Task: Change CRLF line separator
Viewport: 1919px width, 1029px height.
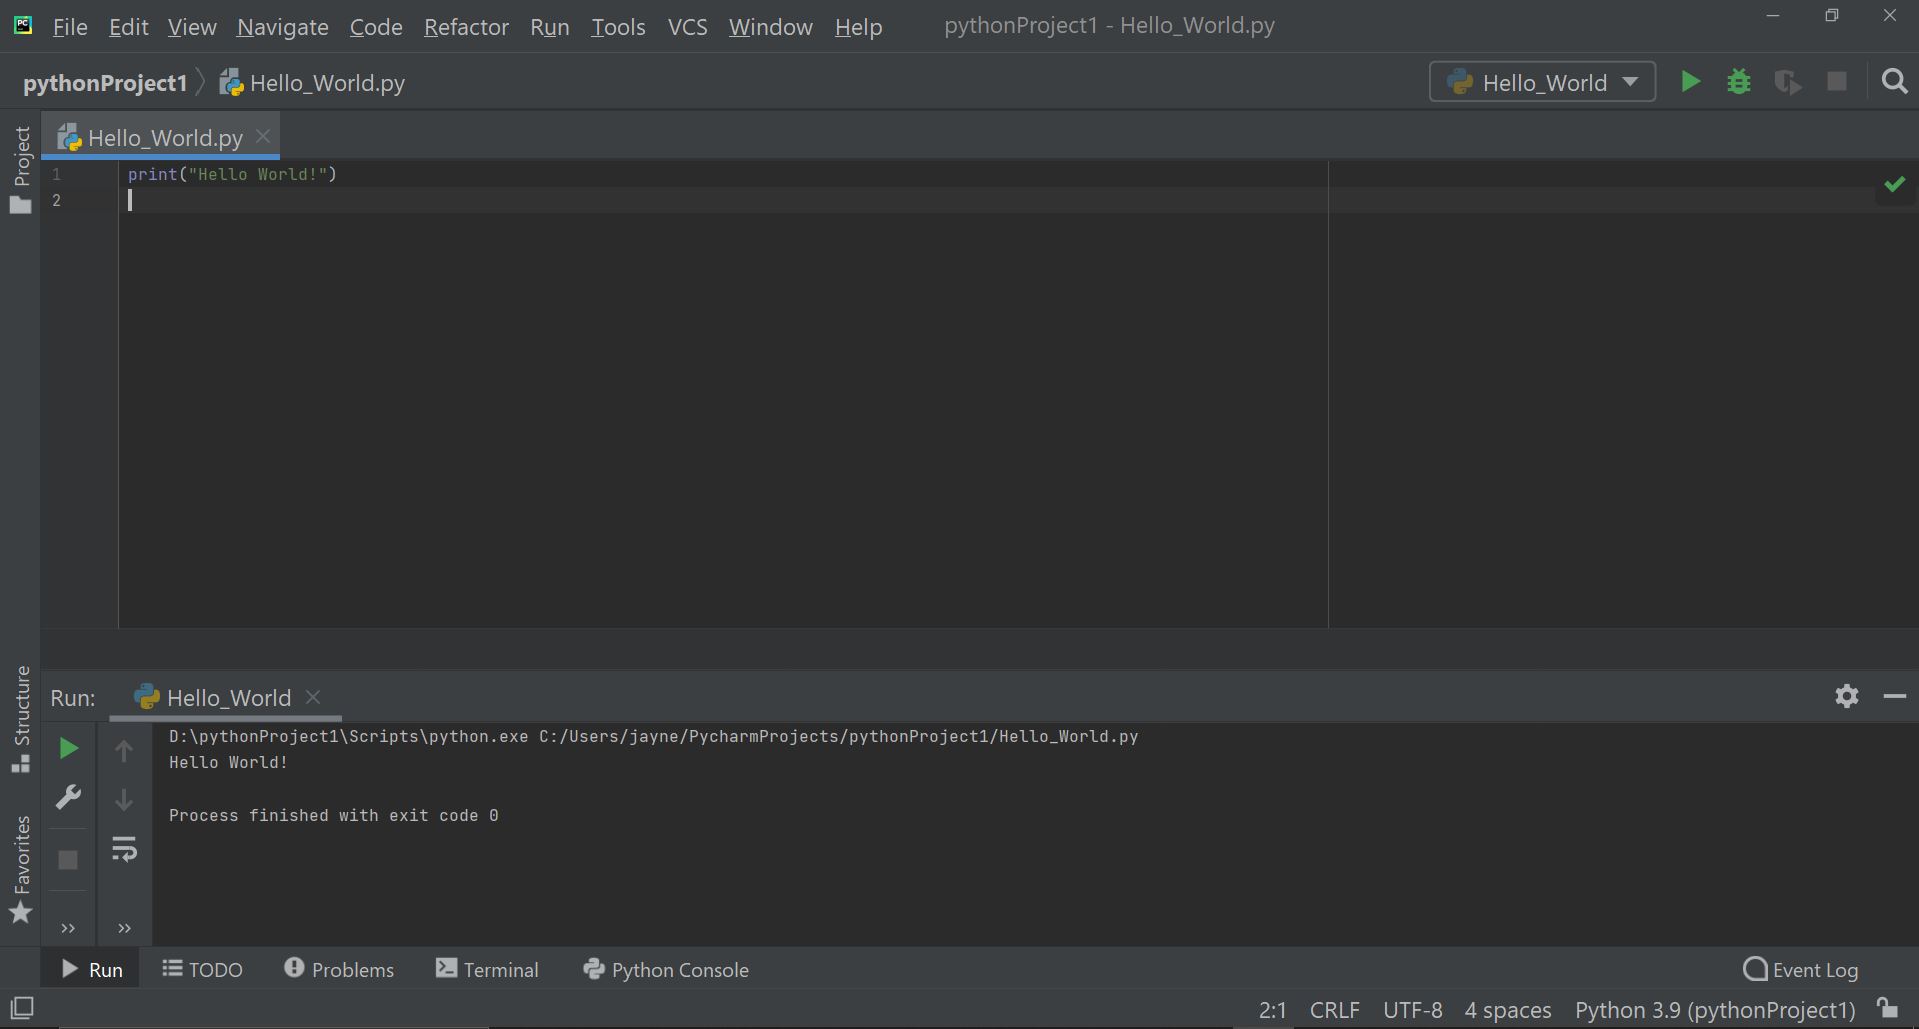Action: coord(1335,1010)
